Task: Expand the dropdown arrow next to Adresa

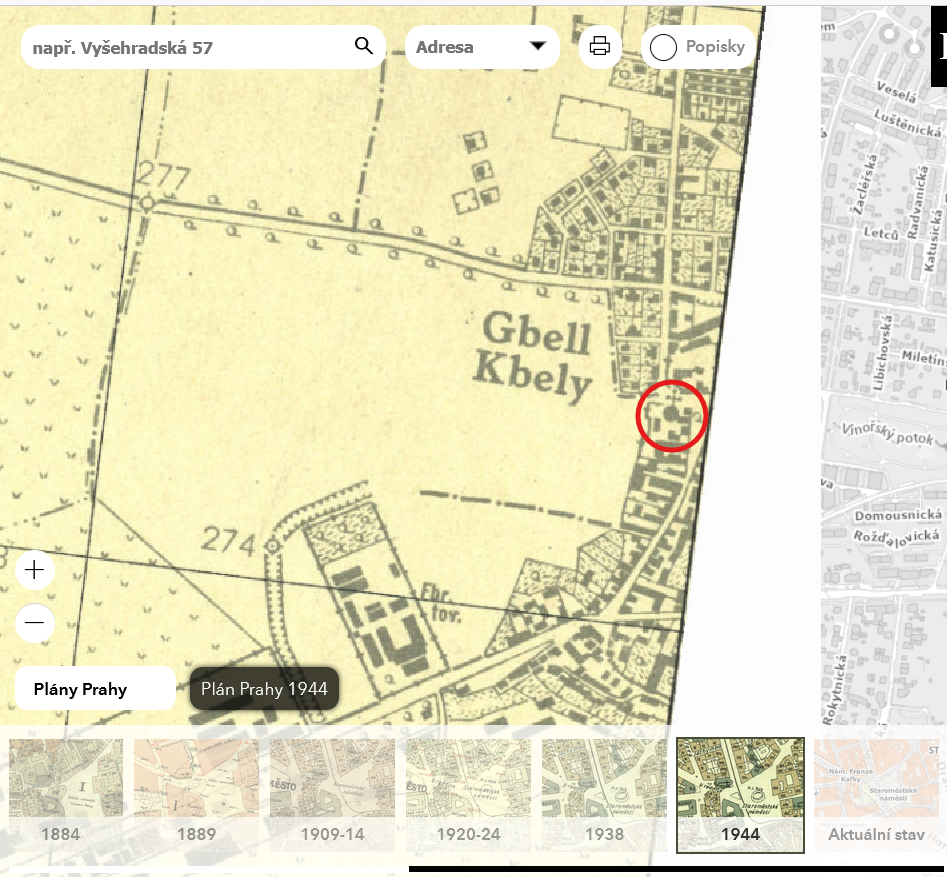Action: coord(537,47)
